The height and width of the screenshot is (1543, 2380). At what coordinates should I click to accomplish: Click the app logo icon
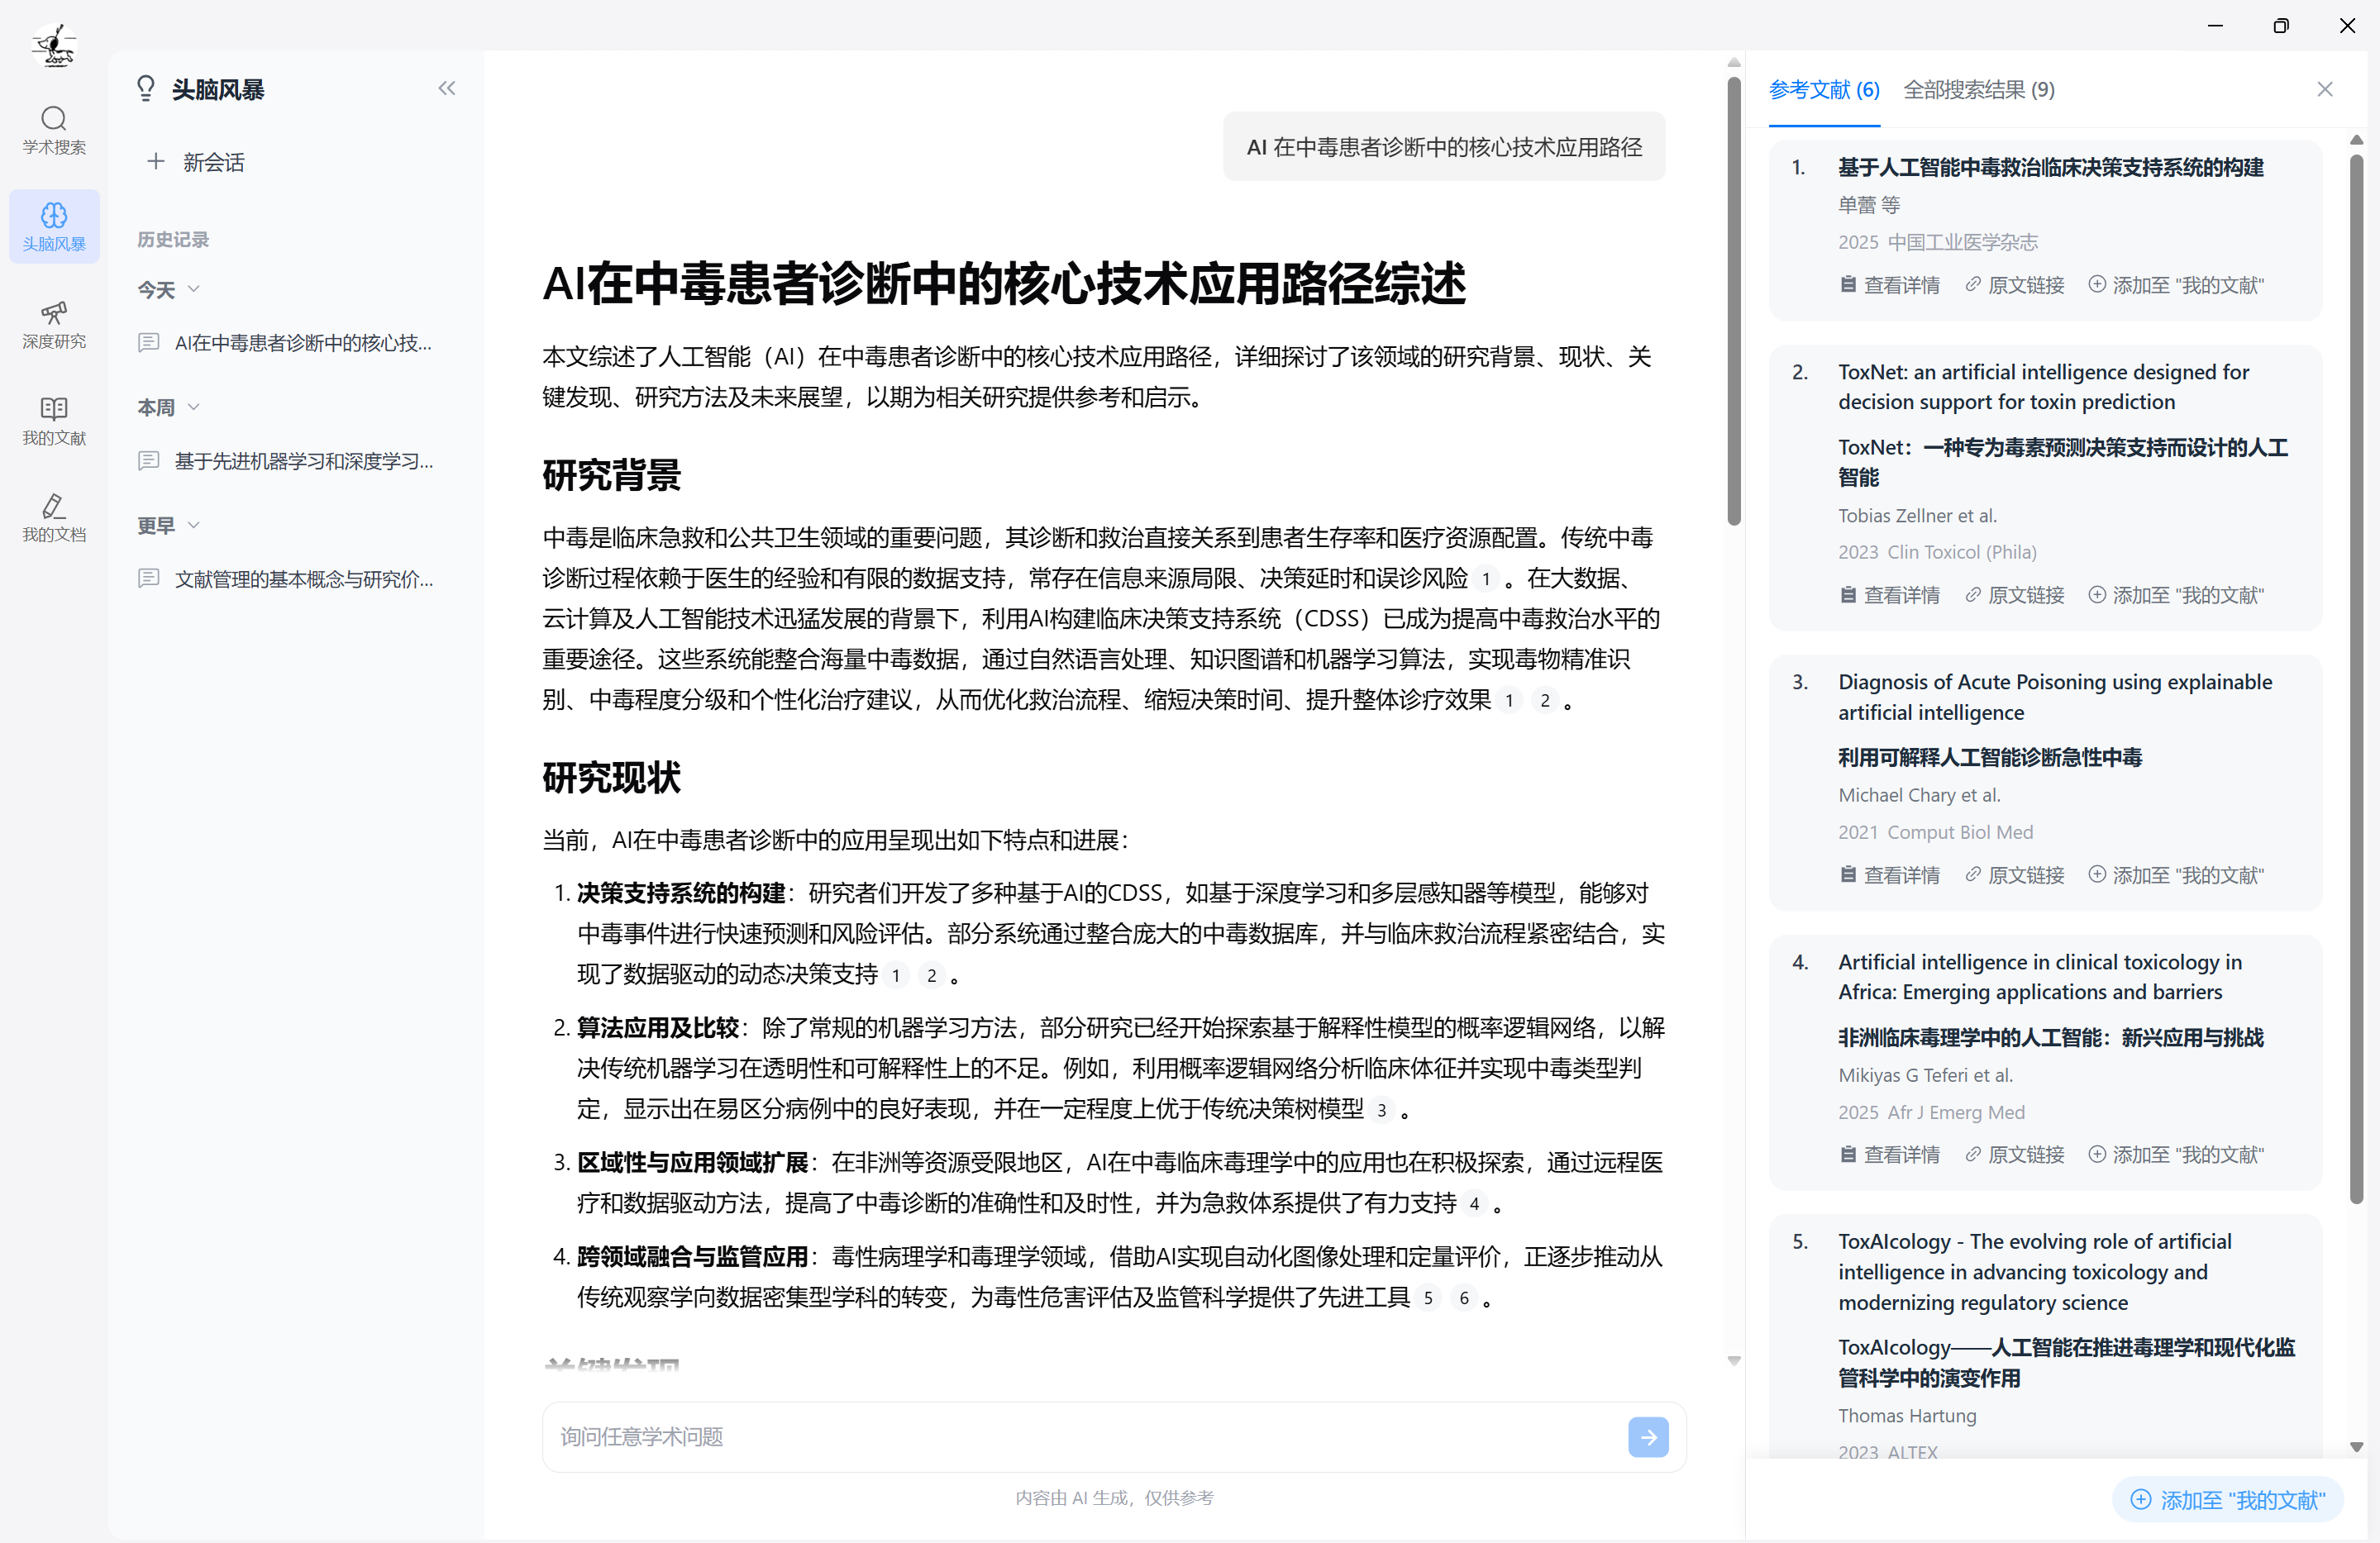pos(54,45)
